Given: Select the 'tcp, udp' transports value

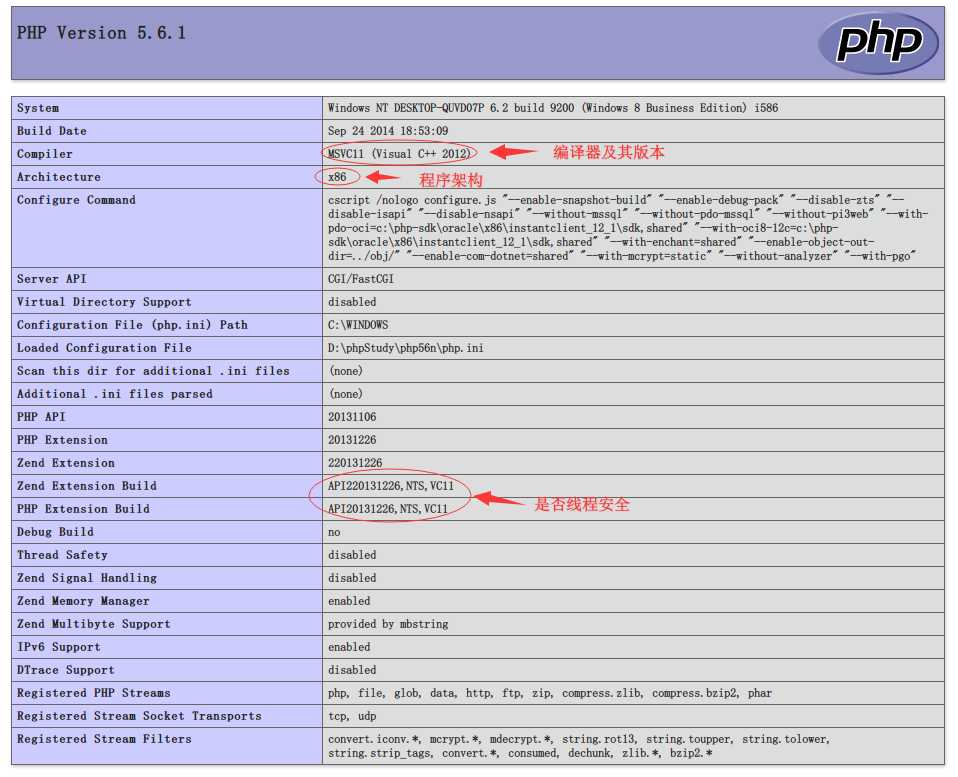Looking at the screenshot, I should [352, 716].
